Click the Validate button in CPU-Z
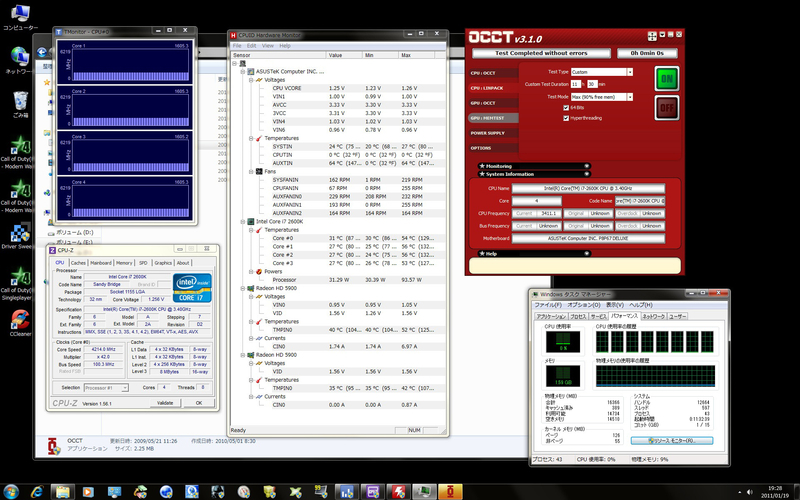This screenshot has height=500, width=800. tap(165, 403)
